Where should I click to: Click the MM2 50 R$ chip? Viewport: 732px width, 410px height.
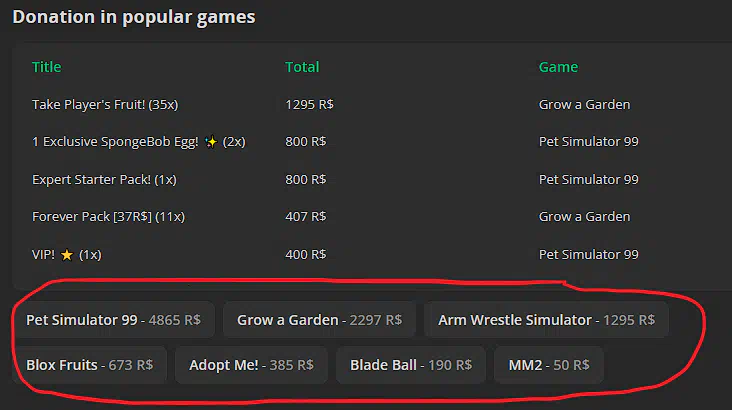pos(548,365)
